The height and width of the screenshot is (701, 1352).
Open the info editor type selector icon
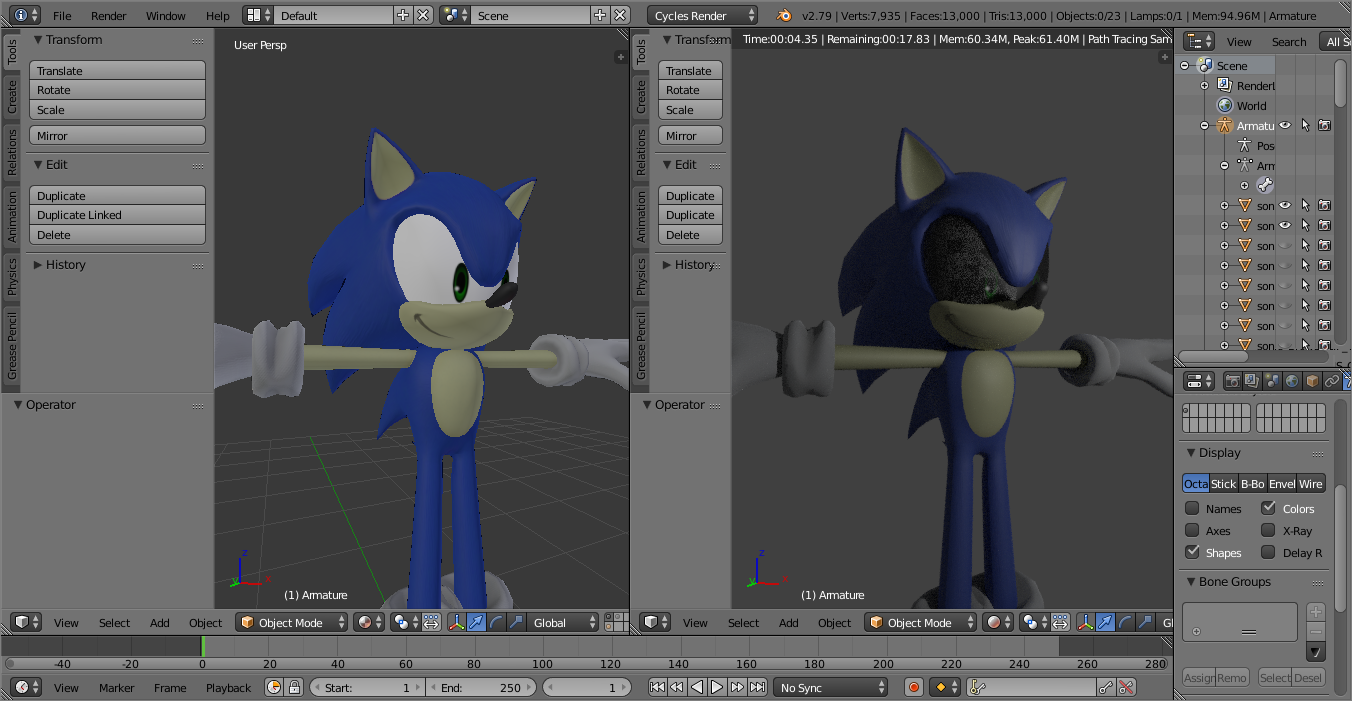(x=26, y=15)
